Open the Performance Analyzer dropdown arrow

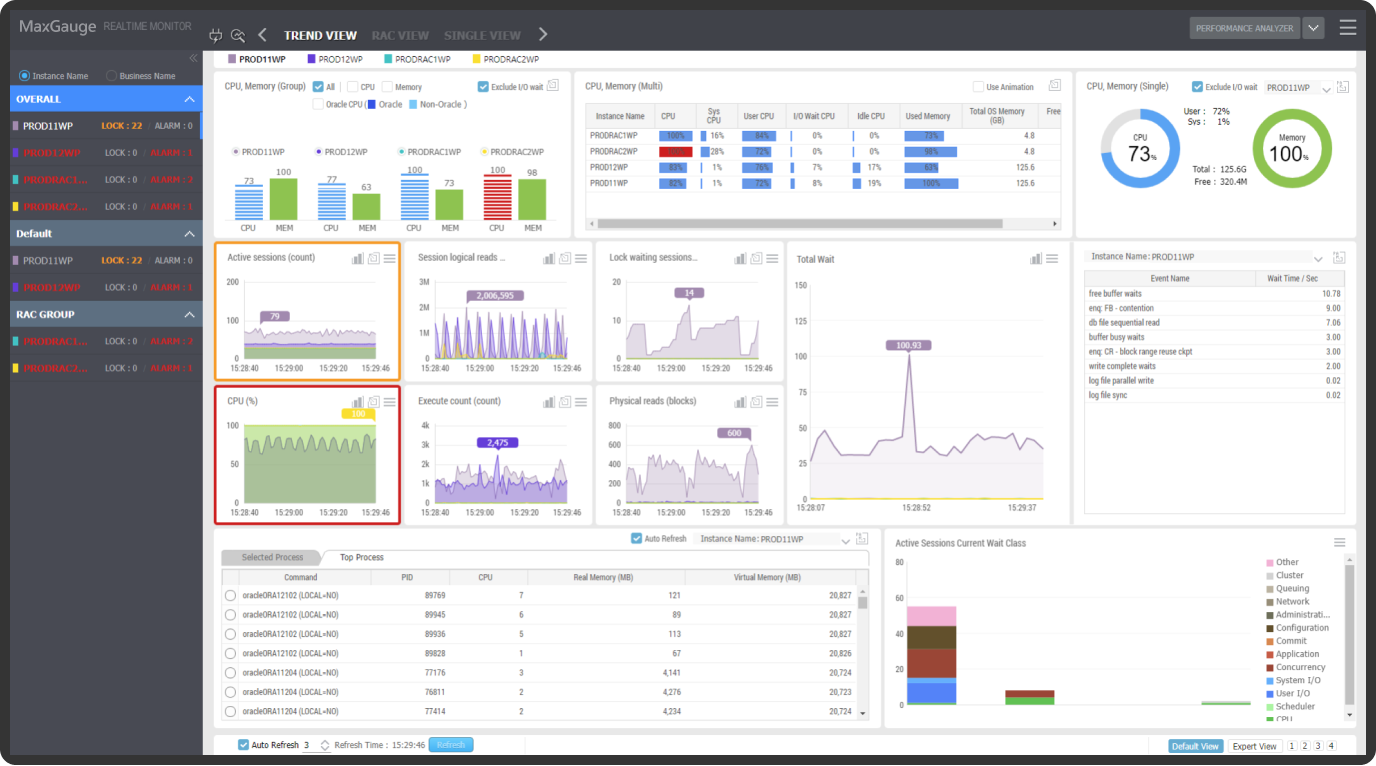(x=1313, y=28)
